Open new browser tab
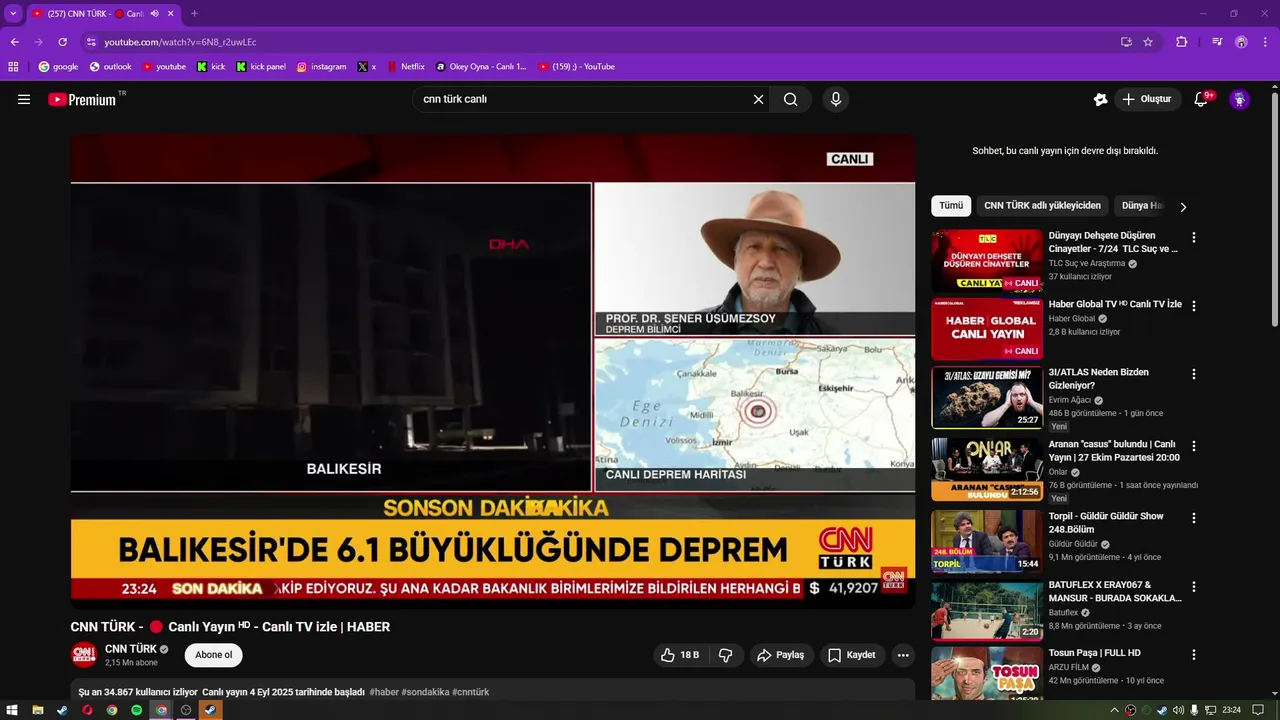Viewport: 1280px width, 720px height. (x=194, y=14)
